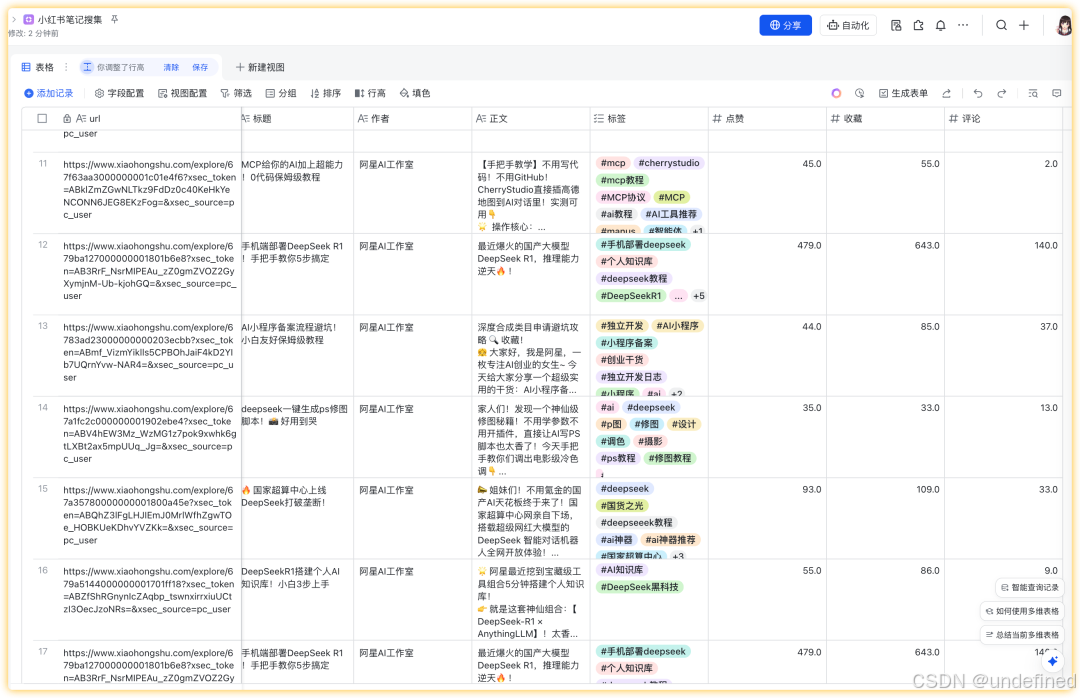Open the 收藏 column header menu

click(x=886, y=119)
